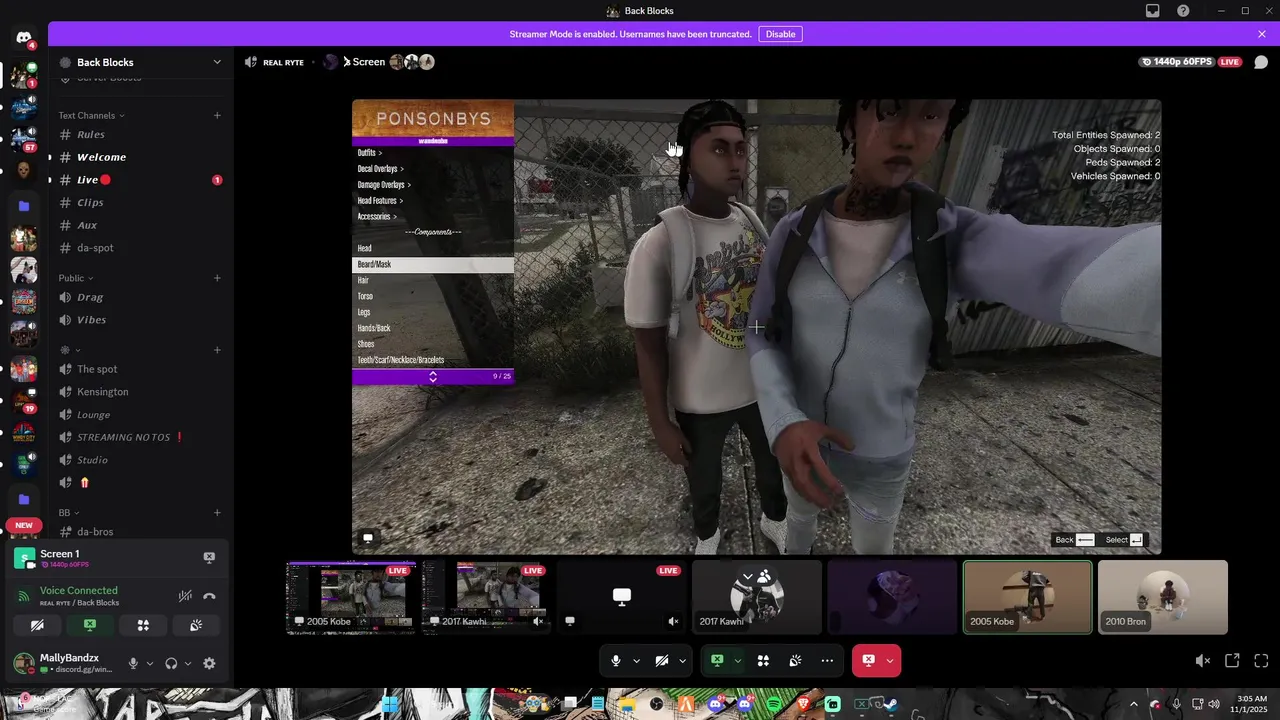Click pop-out icon on main stream corner
Screen dimensions: 1280x720
click(368, 538)
